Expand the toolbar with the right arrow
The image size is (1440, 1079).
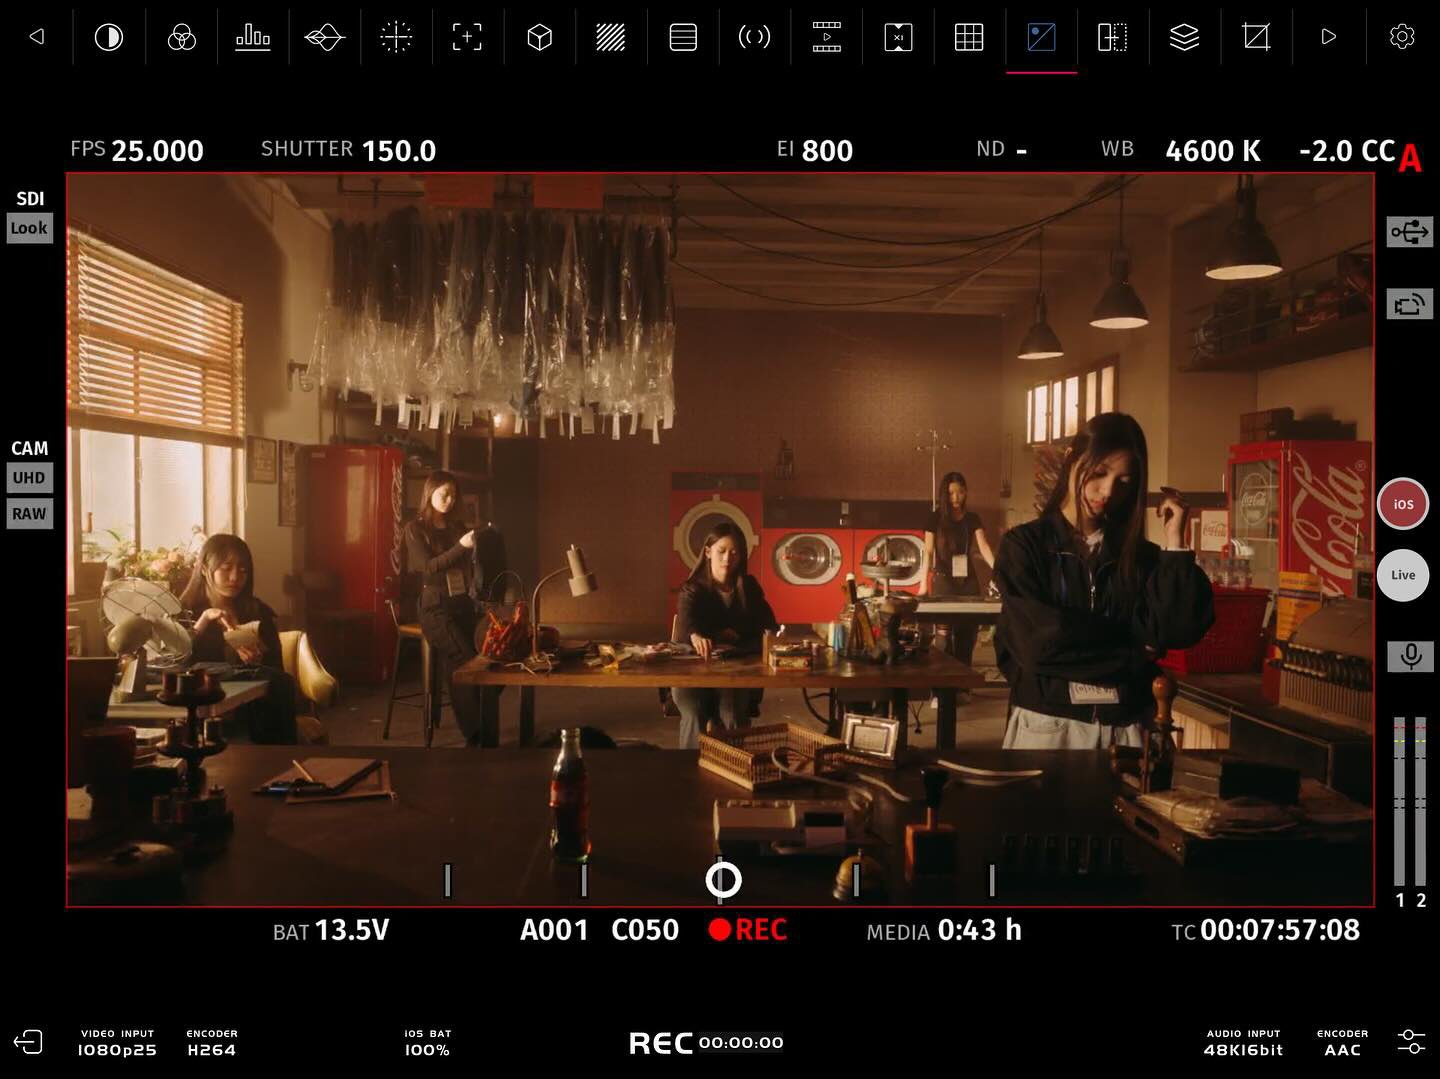(x=1328, y=37)
